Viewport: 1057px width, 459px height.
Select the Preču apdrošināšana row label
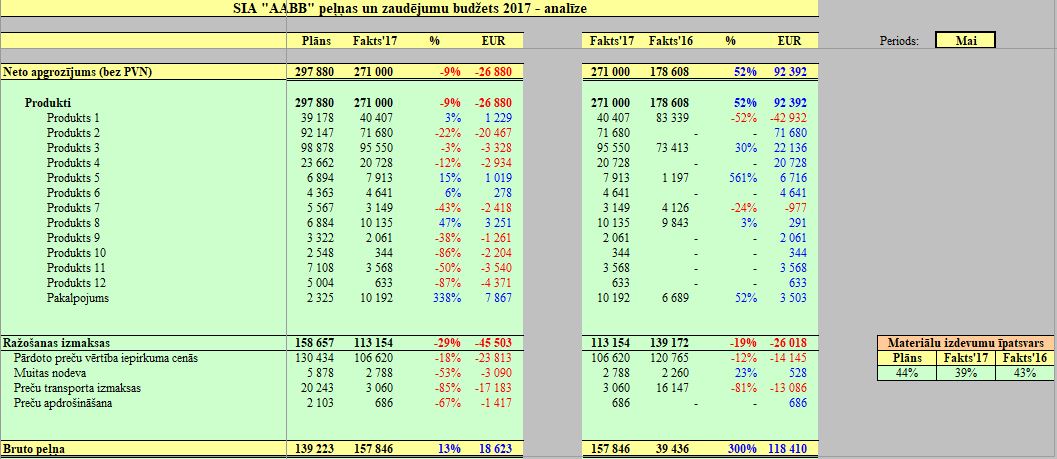[63, 403]
